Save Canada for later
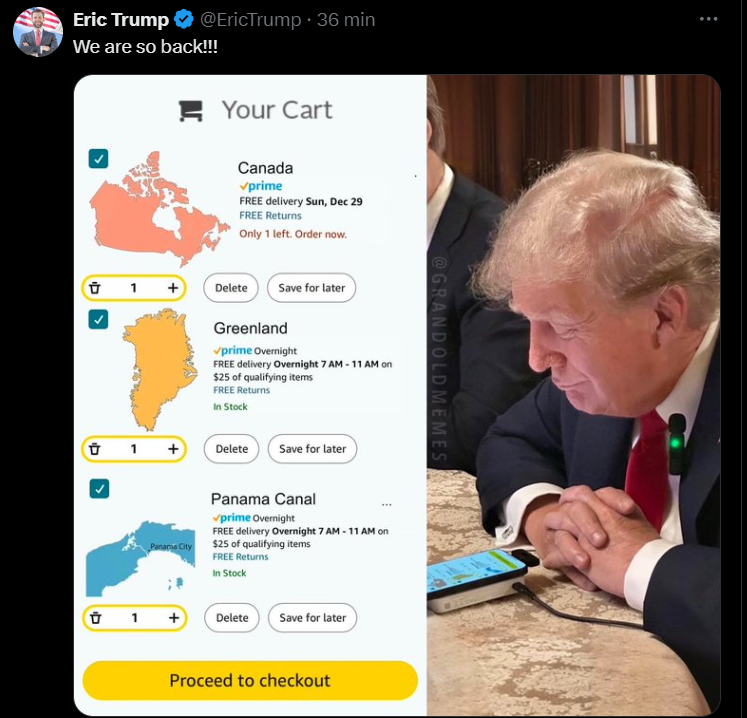 [x=312, y=288]
